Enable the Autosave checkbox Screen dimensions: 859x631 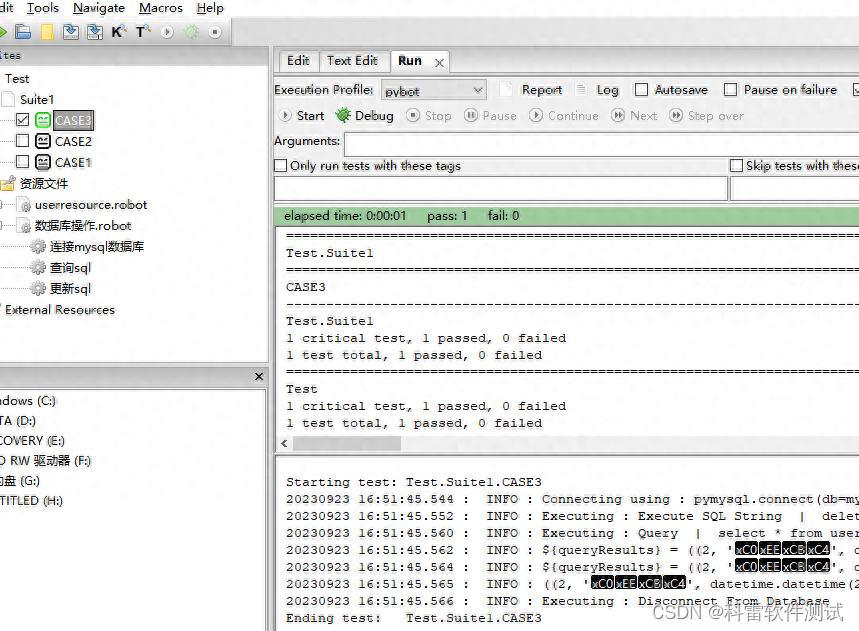(640, 89)
